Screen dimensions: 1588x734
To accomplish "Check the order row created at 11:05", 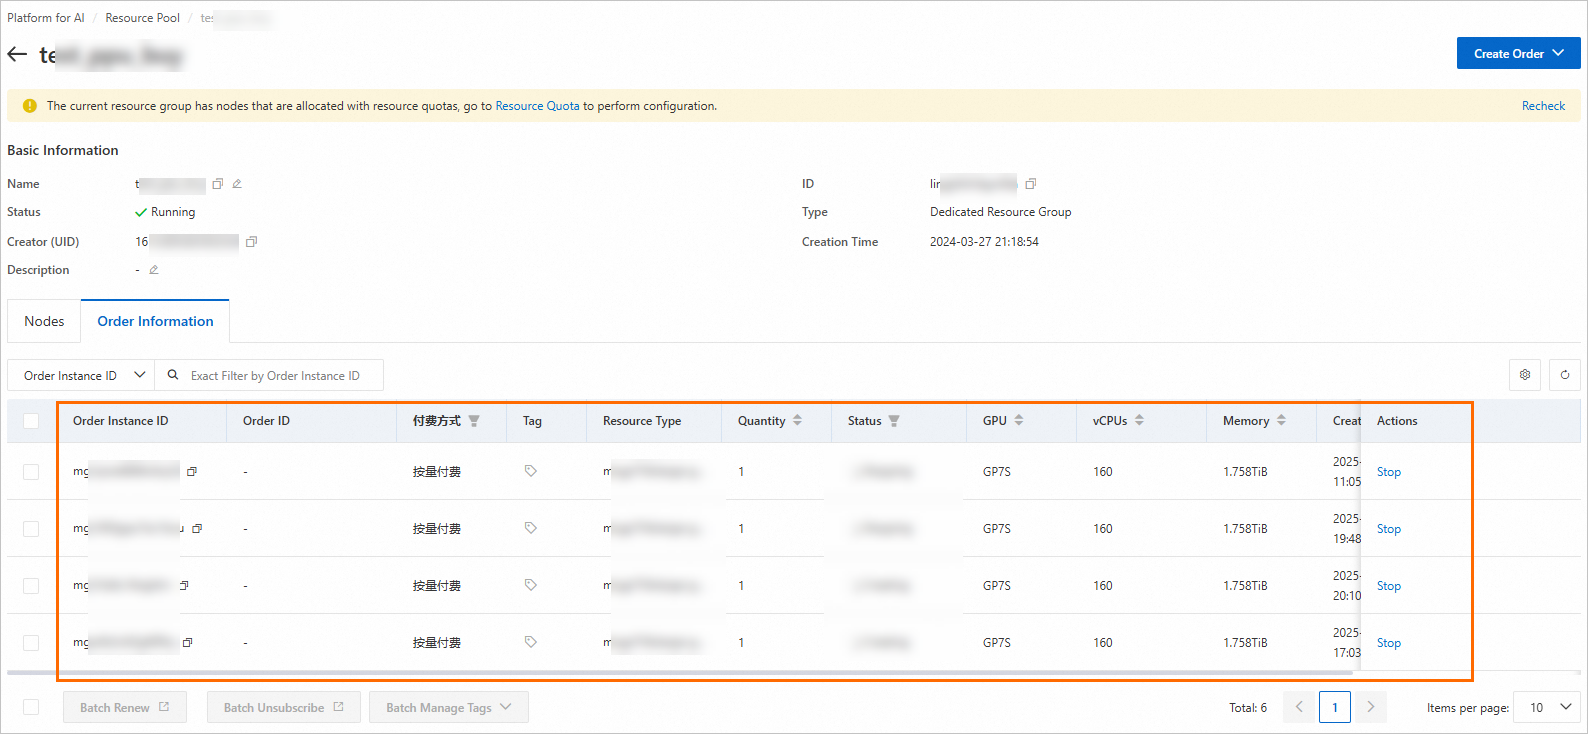I will tap(31, 472).
